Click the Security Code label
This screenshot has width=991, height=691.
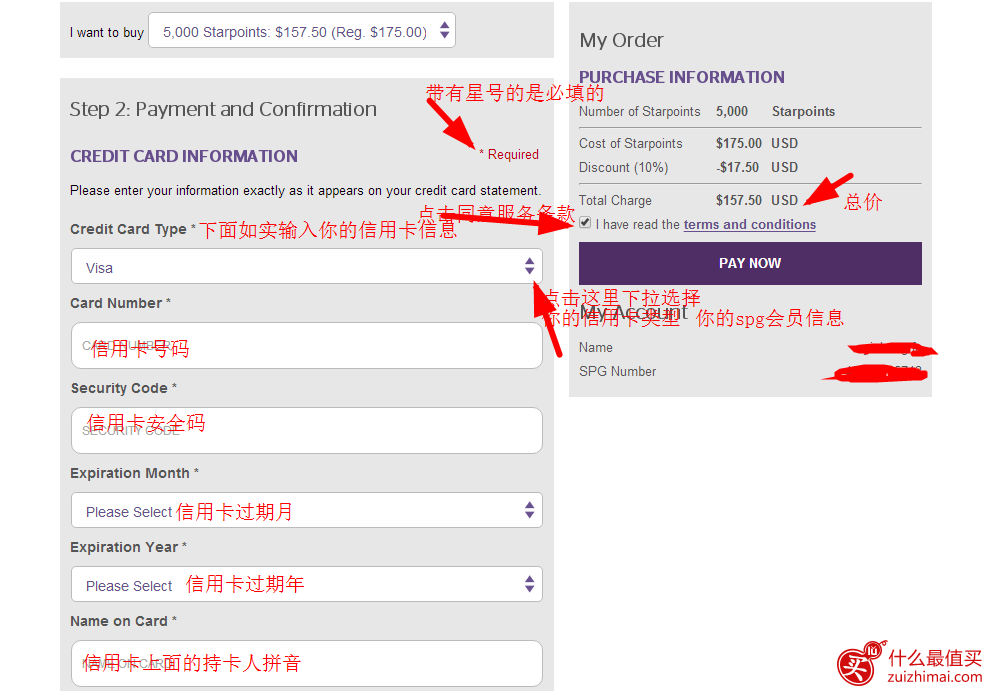point(119,388)
